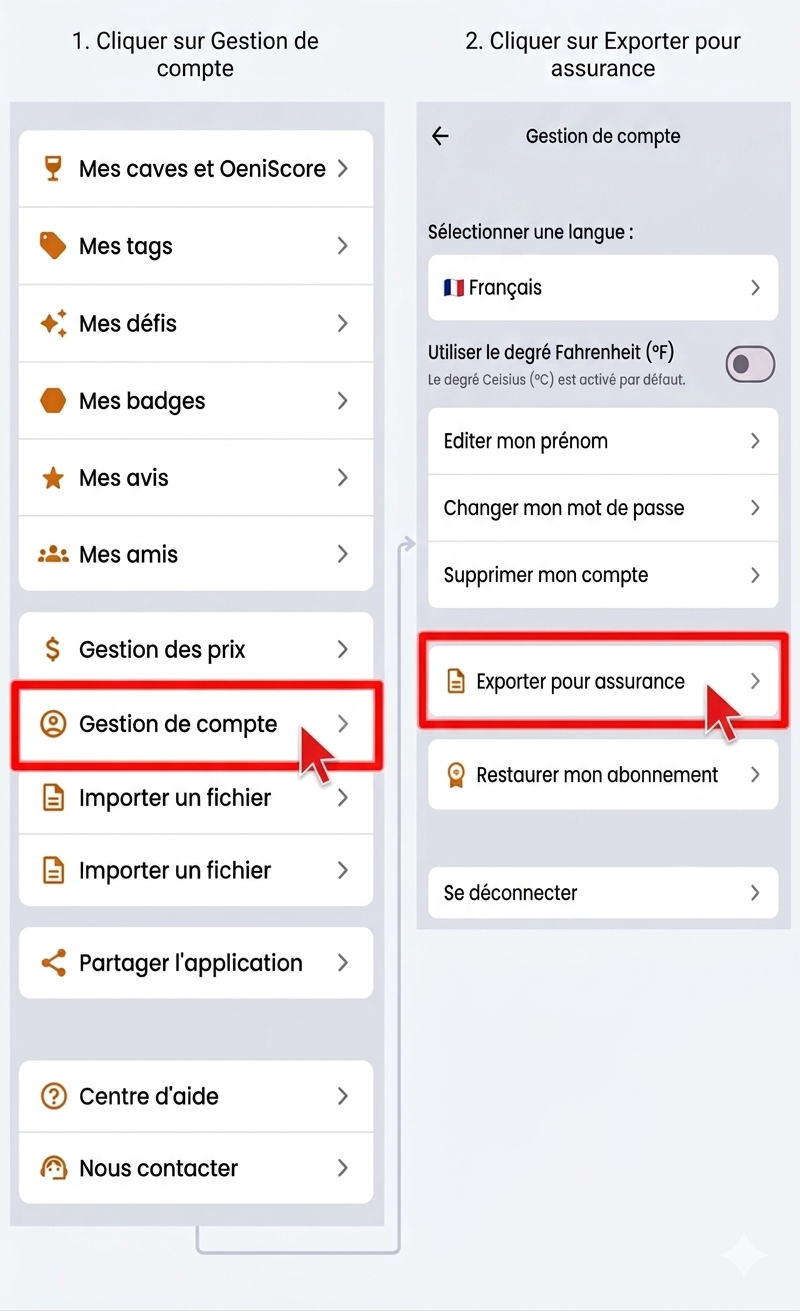Click the back arrow on Gestion de compte
Viewport: 800px width, 1311px height.
(x=440, y=136)
